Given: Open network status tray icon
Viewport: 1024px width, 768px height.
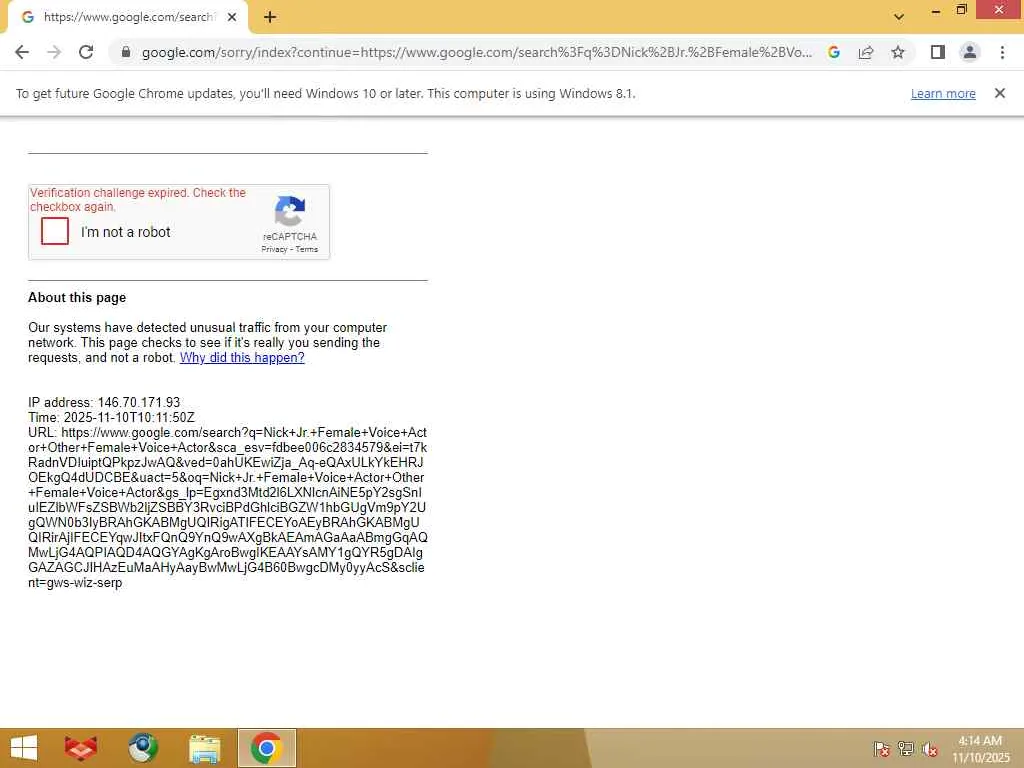Looking at the screenshot, I should [906, 748].
